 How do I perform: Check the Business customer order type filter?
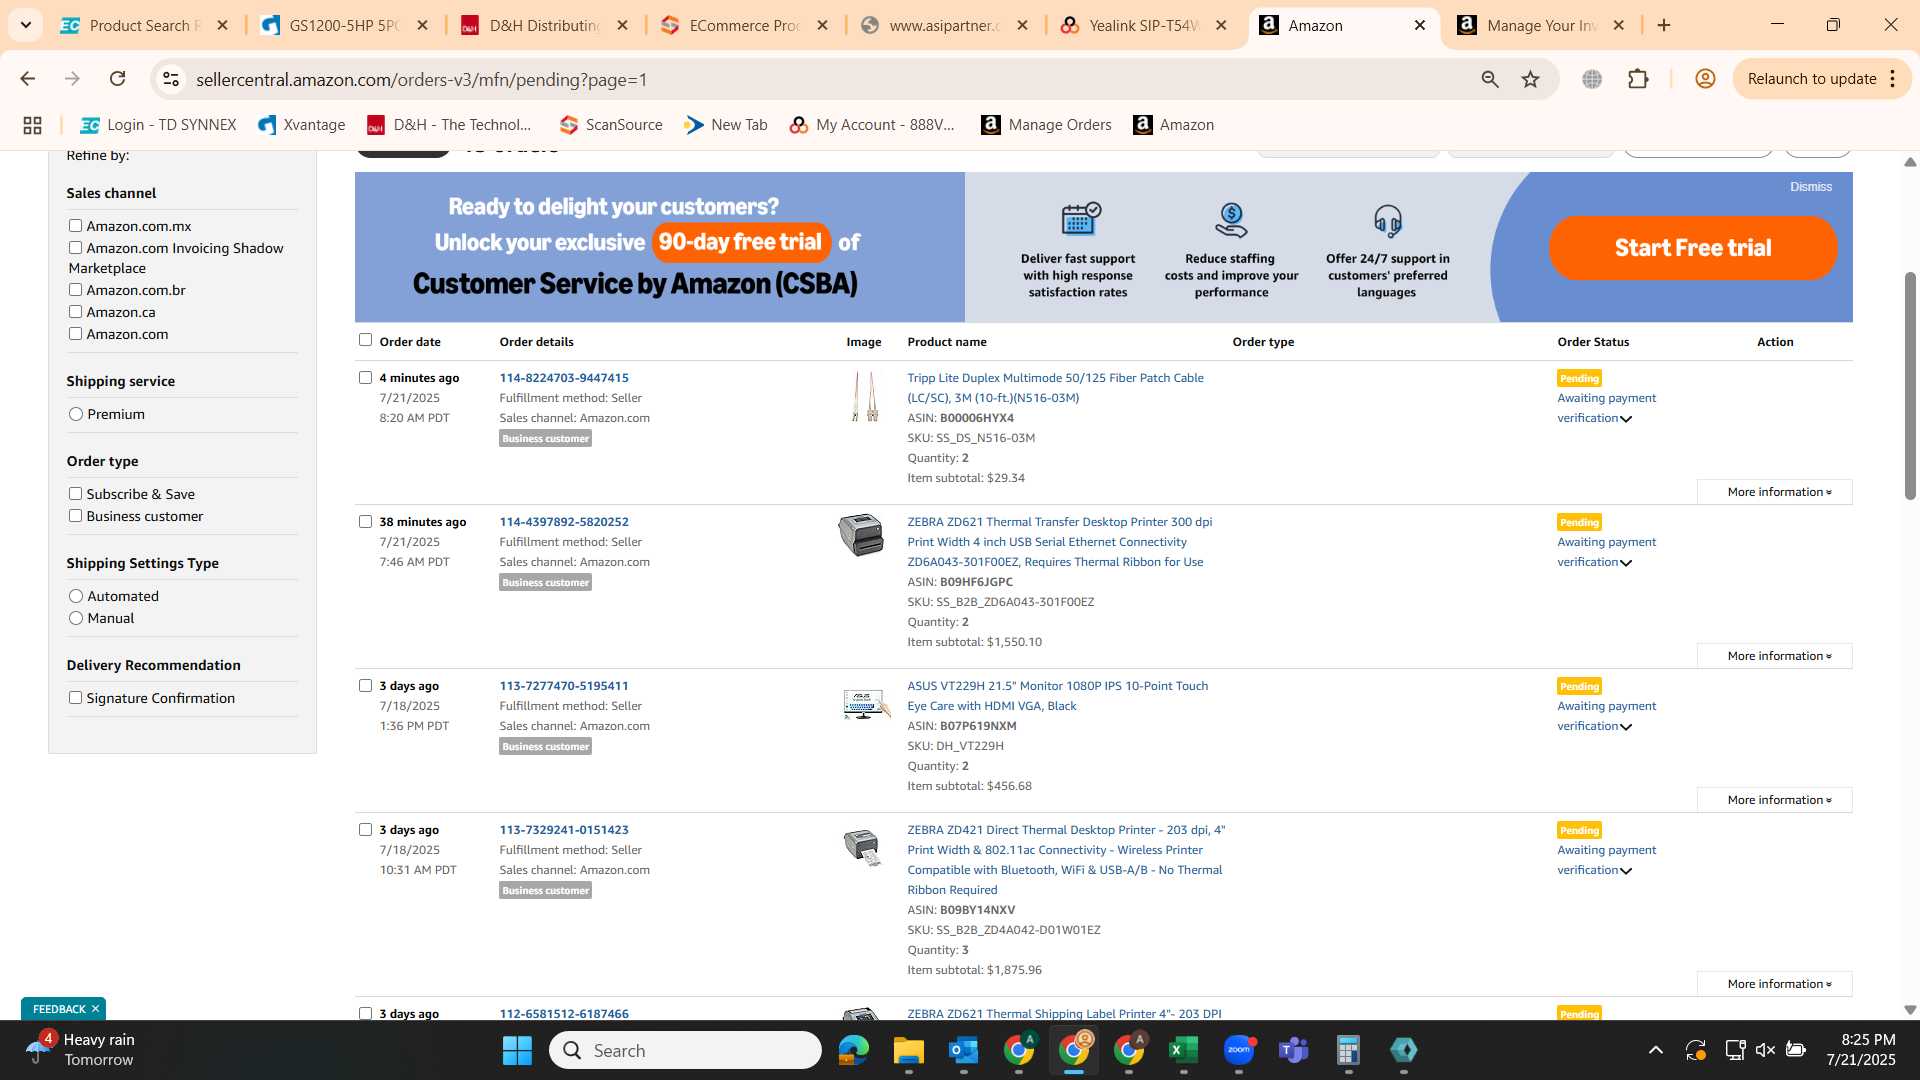coord(75,516)
